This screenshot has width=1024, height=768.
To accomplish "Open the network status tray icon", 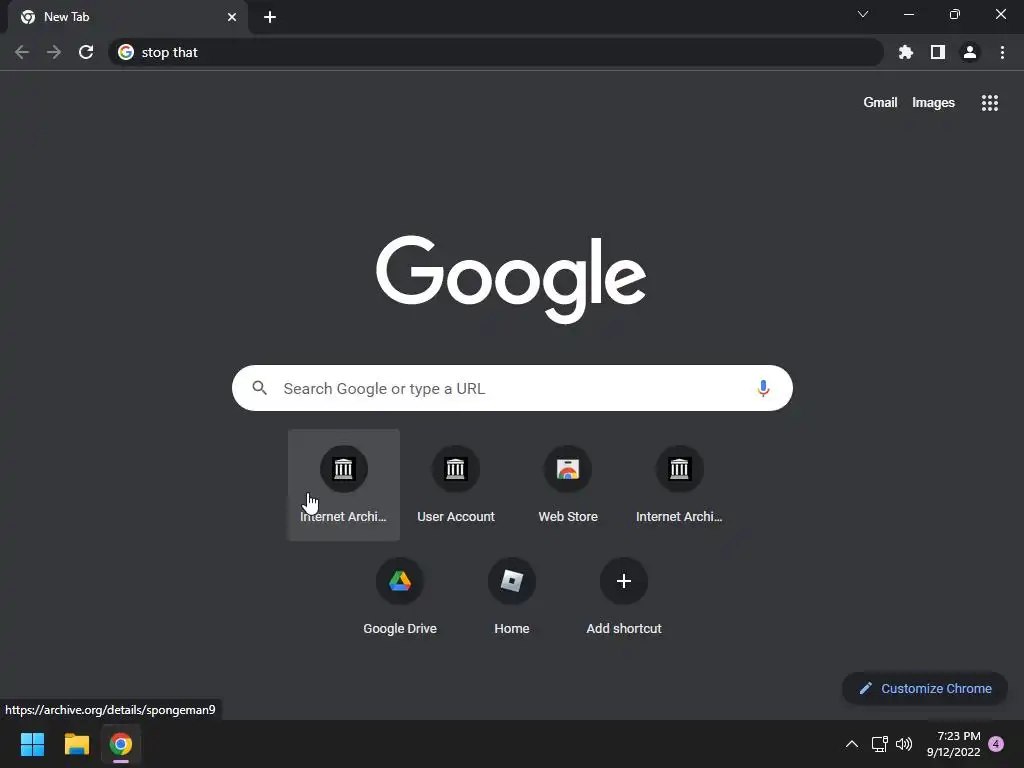I will point(880,744).
